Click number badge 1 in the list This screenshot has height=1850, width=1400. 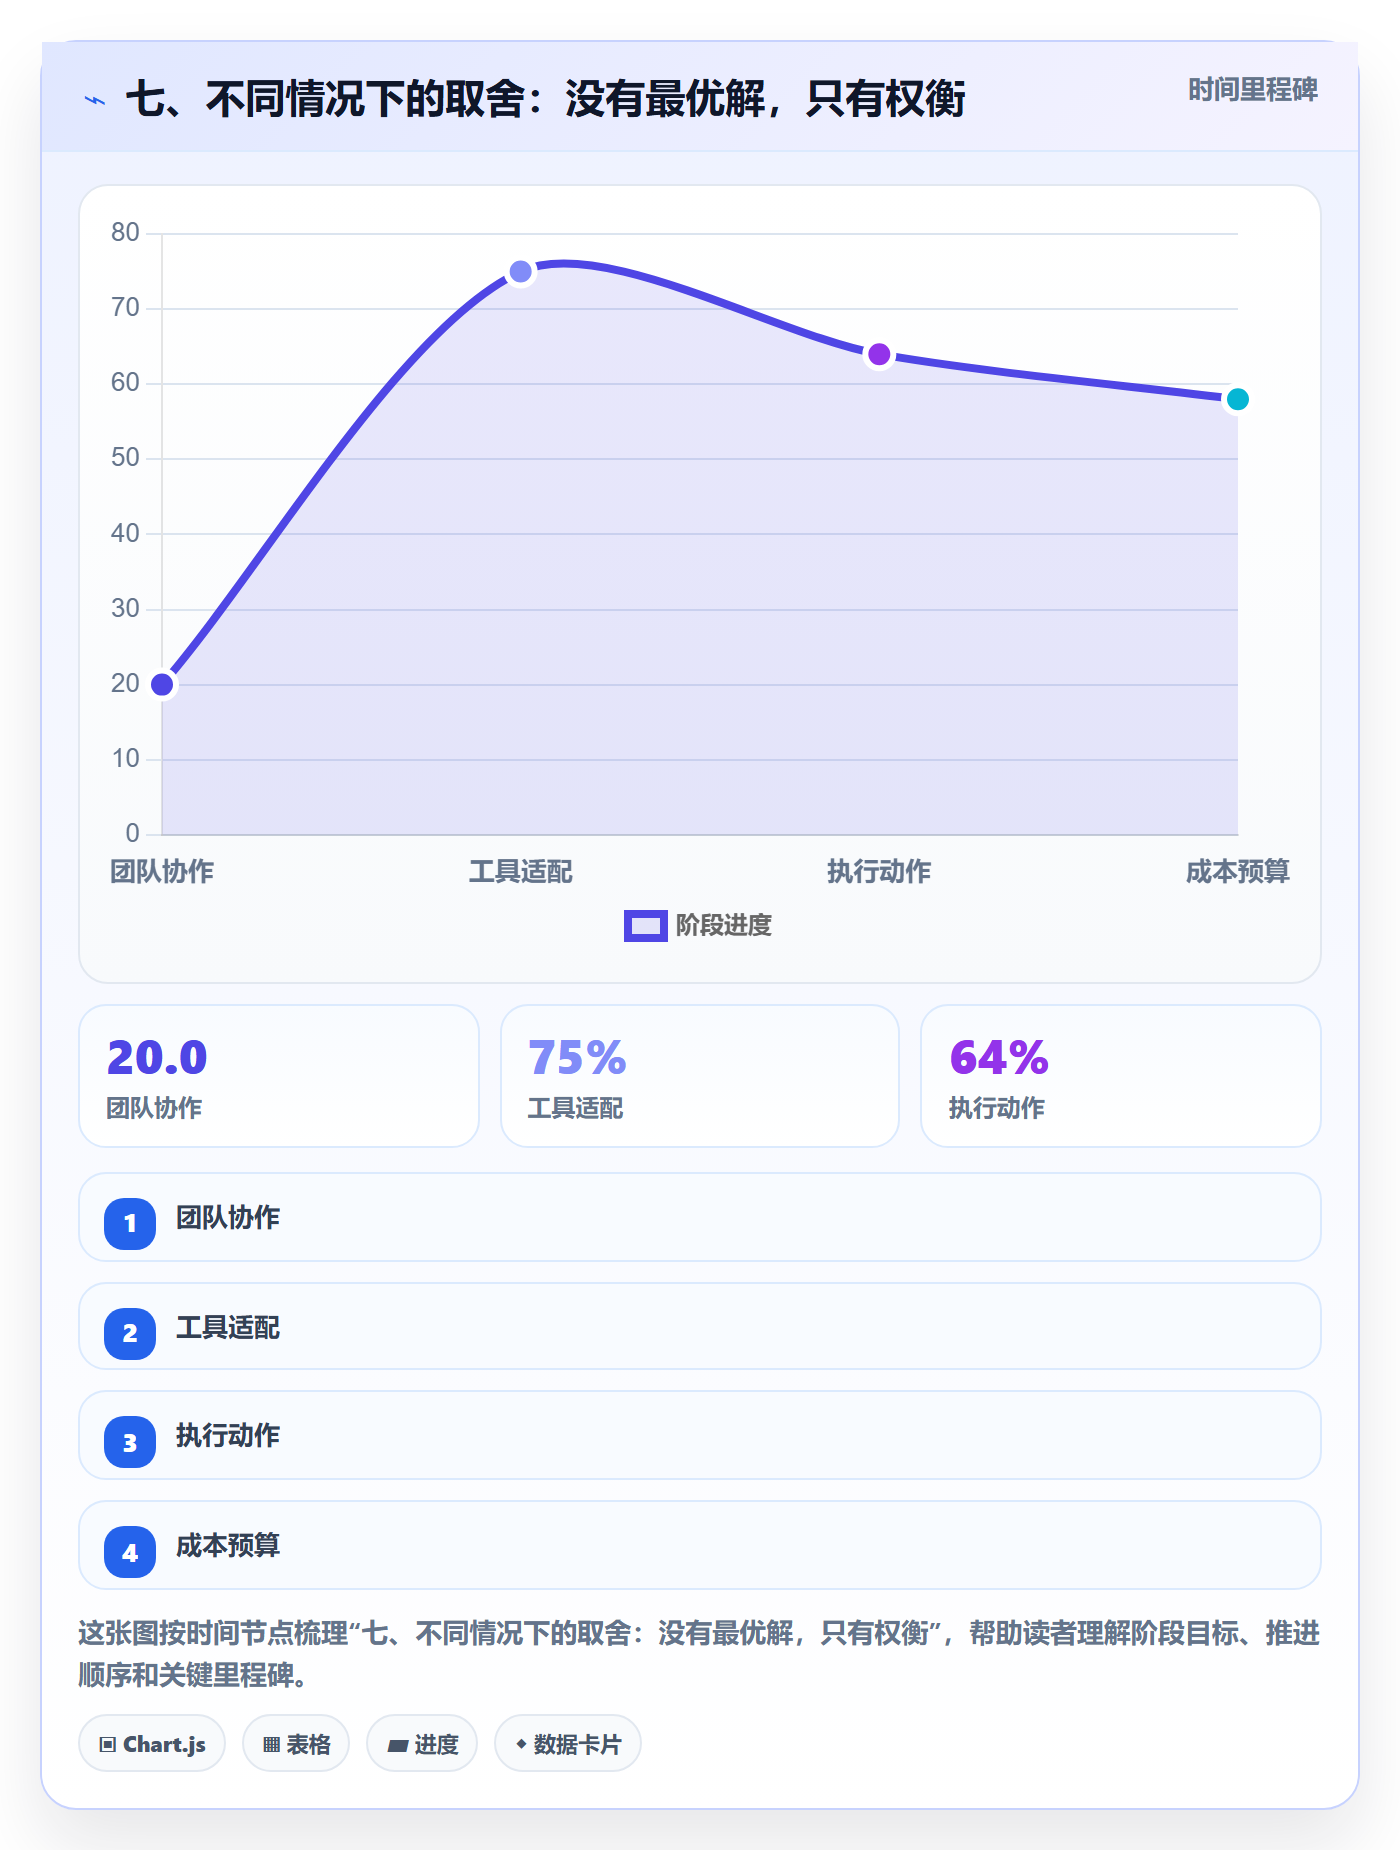click(130, 1223)
